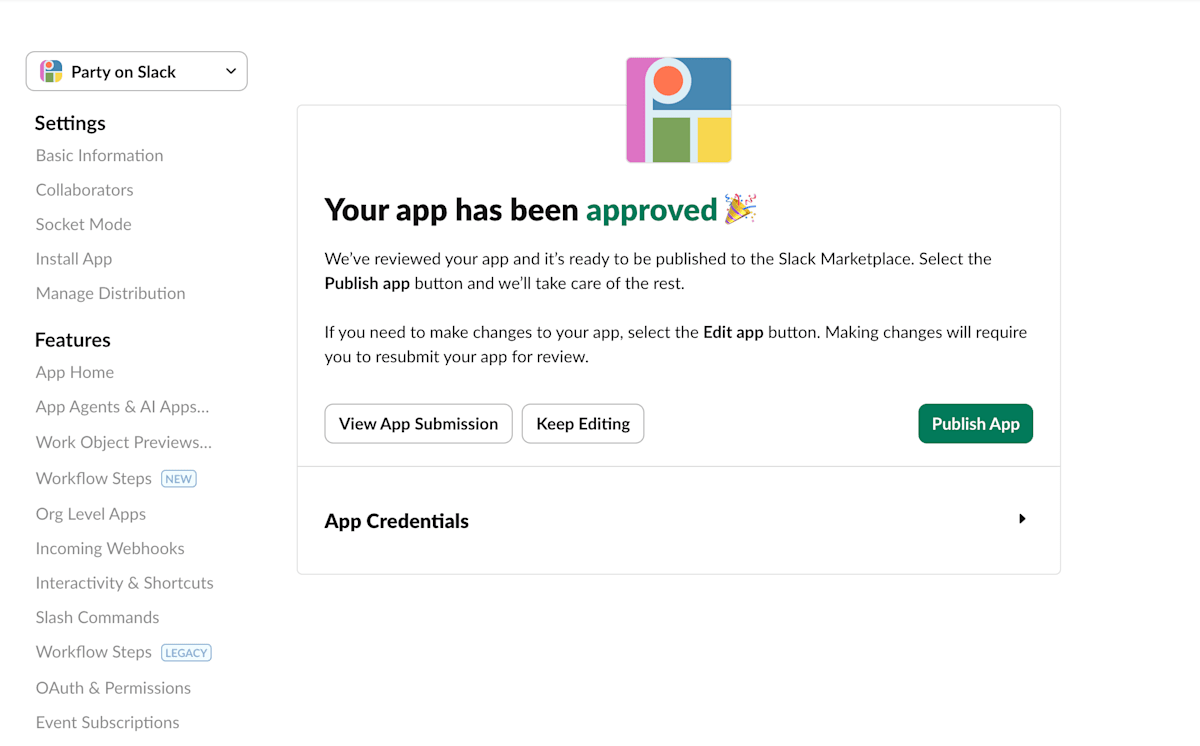1200x746 pixels.
Task: Click the large Party on Slack app logo
Action: coord(679,110)
